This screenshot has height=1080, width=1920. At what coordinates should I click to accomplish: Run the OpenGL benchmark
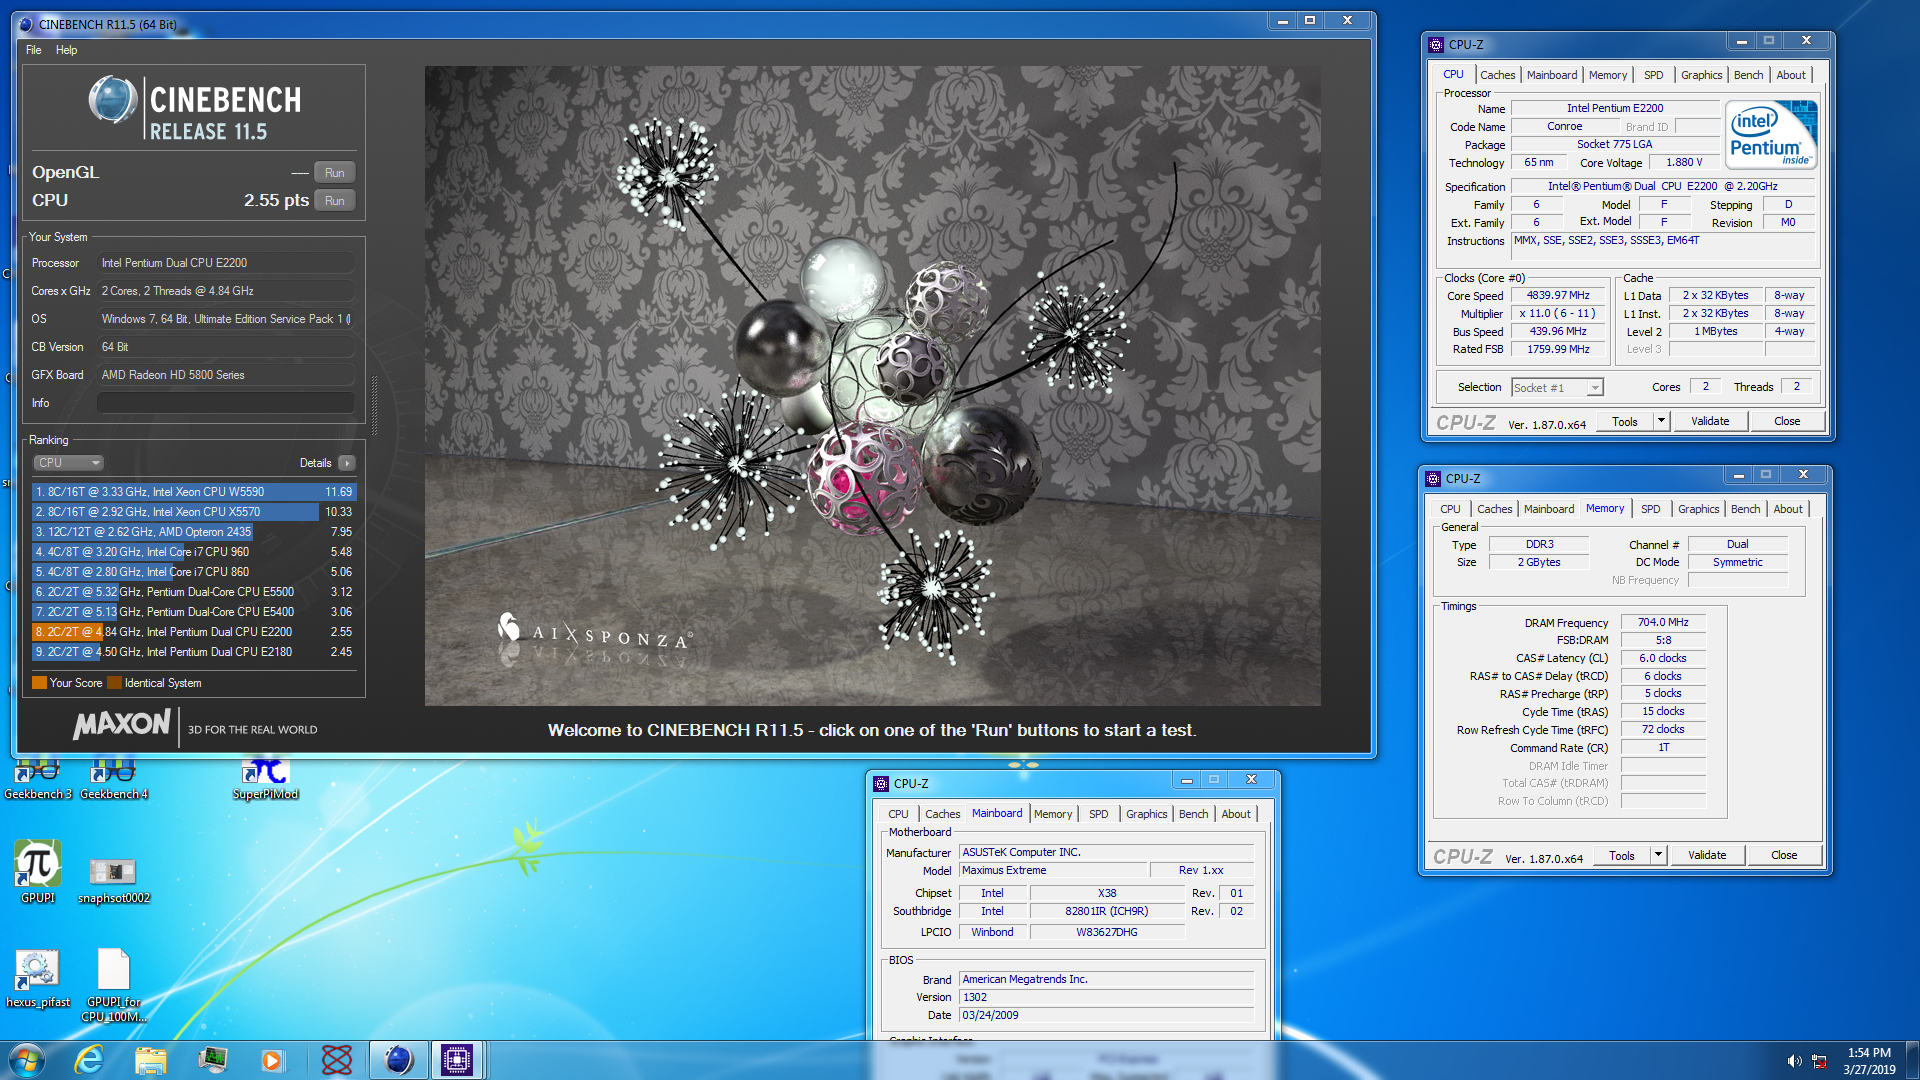(334, 172)
